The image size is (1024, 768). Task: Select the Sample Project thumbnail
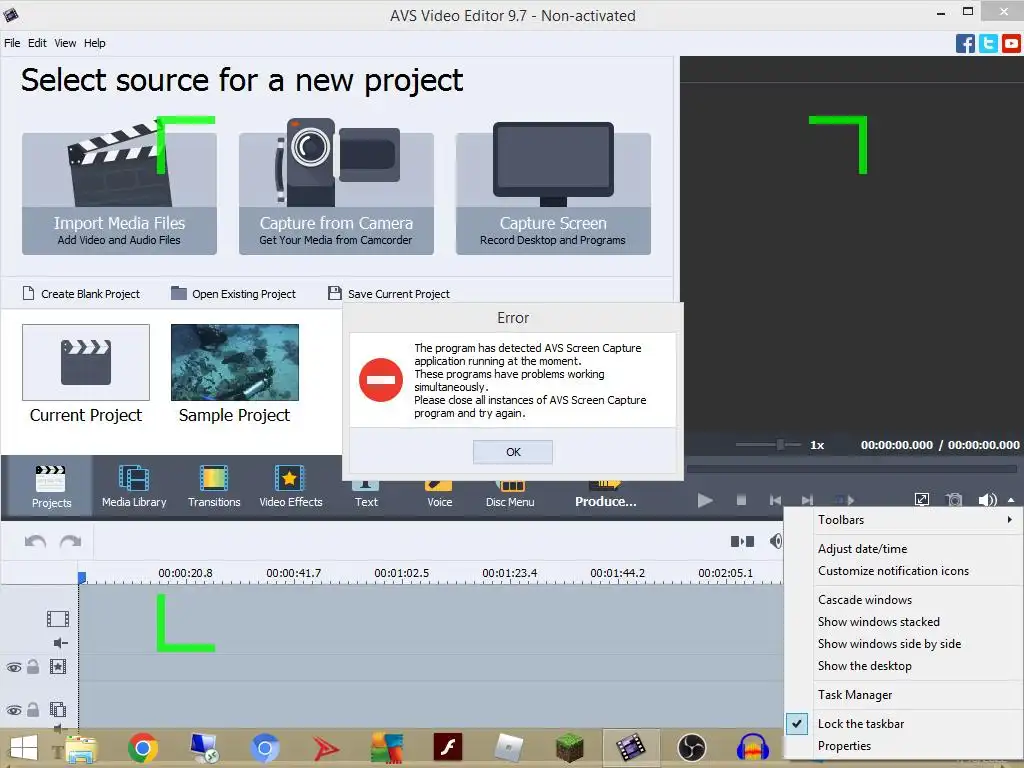point(234,362)
